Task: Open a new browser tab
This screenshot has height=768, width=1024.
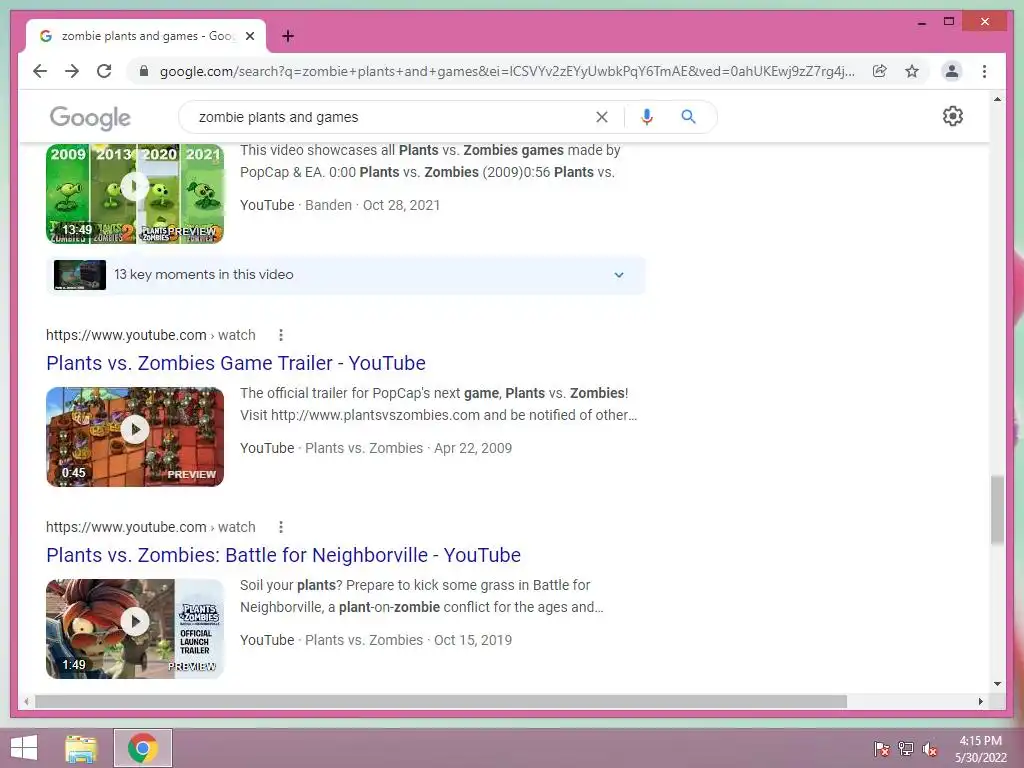Action: [287, 36]
